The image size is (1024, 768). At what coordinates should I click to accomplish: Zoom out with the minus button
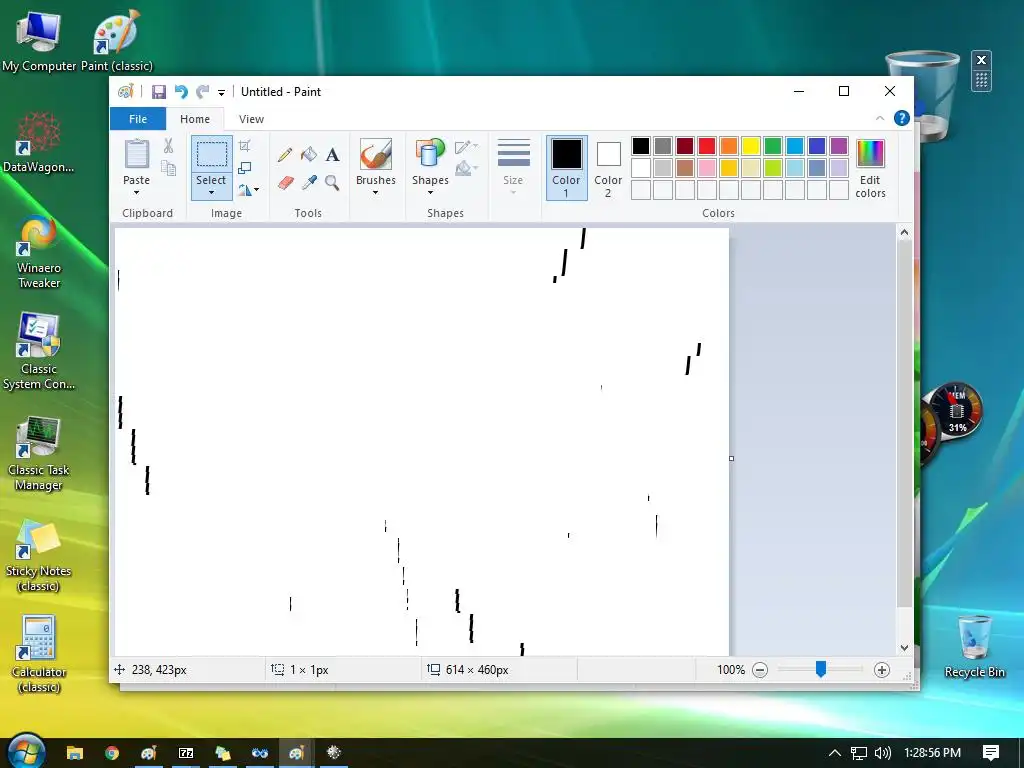(760, 670)
